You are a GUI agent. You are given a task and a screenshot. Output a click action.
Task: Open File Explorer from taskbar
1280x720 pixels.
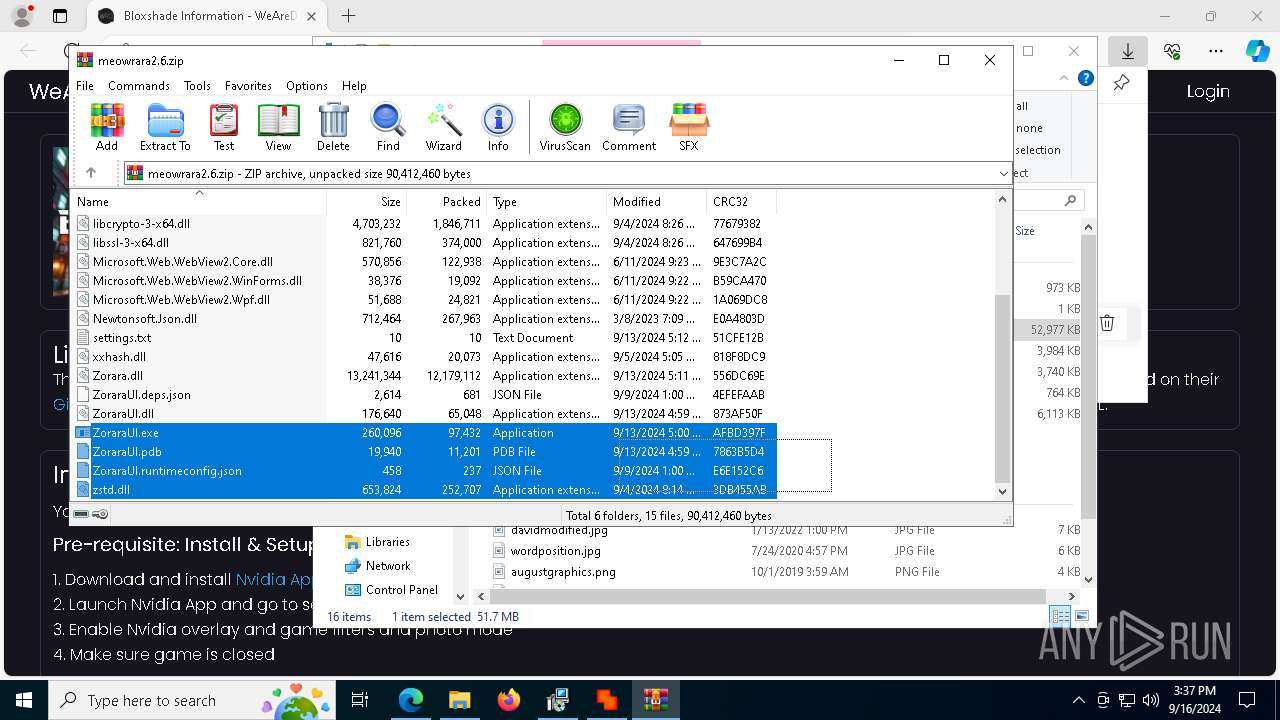pos(460,700)
